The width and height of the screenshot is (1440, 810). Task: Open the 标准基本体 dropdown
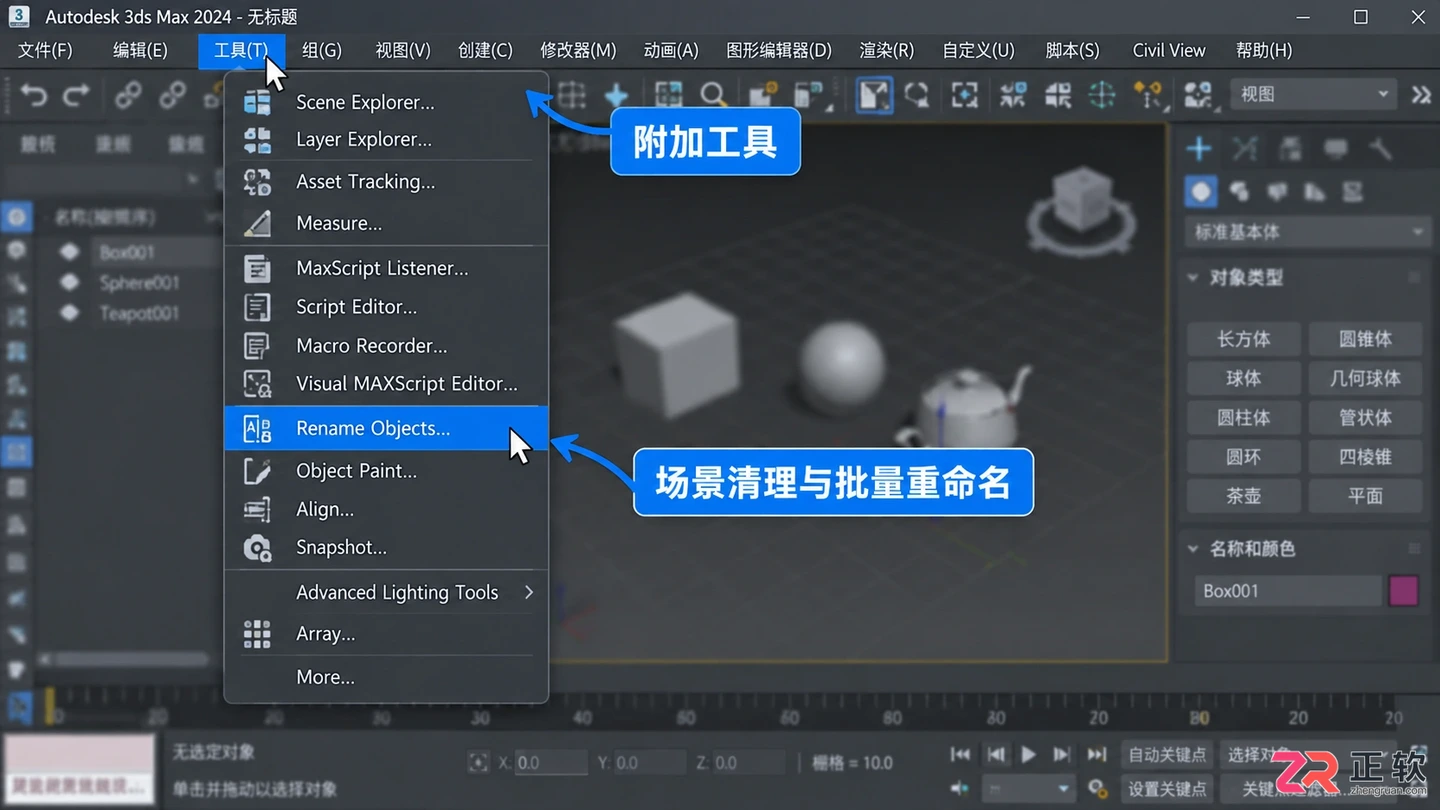click(x=1308, y=232)
